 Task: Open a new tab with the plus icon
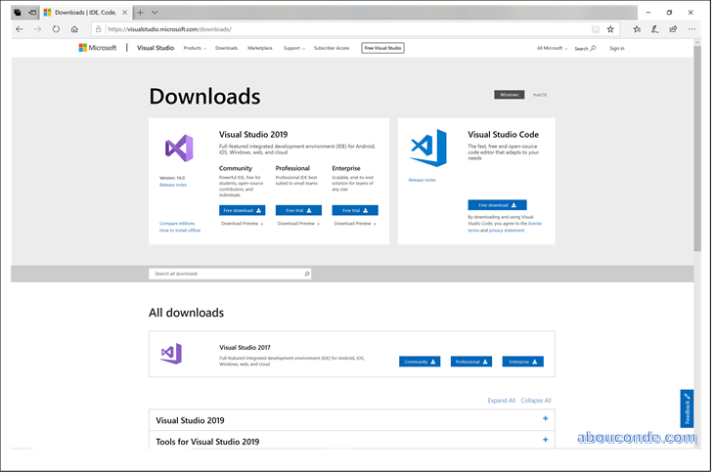pos(140,12)
